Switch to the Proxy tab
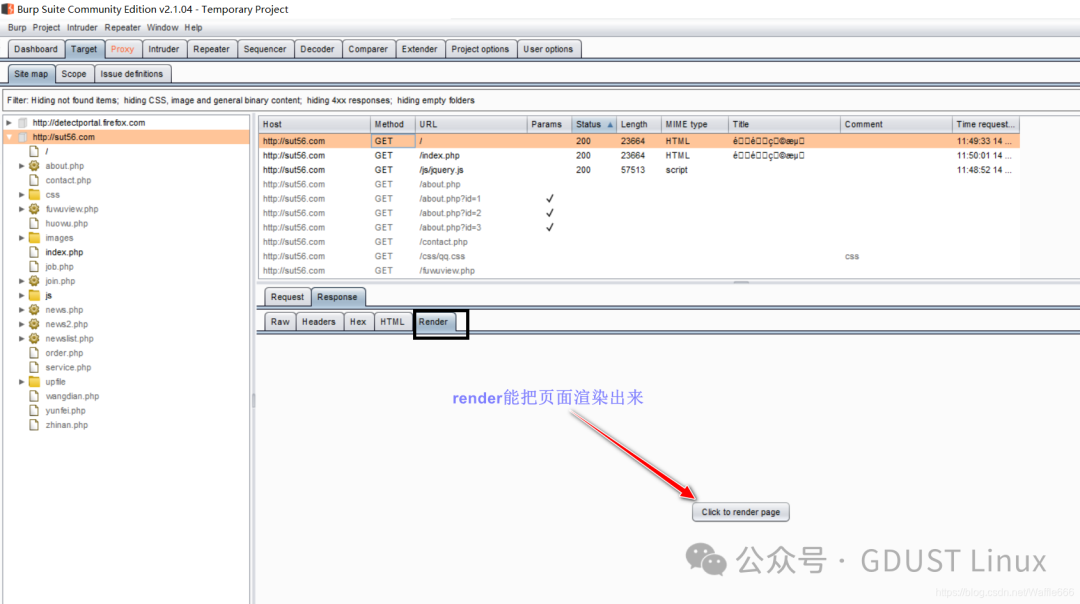The image size is (1080, 604). (x=122, y=49)
